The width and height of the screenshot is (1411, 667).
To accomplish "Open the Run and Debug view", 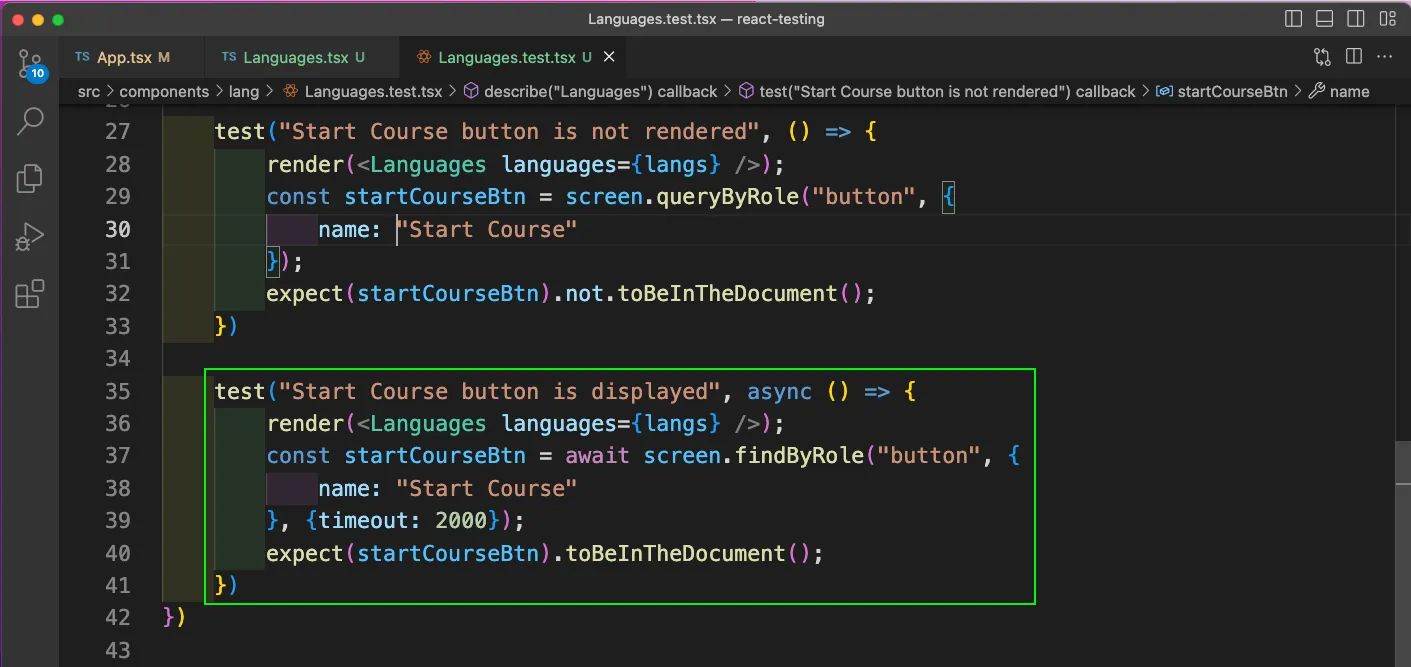I will [30, 237].
